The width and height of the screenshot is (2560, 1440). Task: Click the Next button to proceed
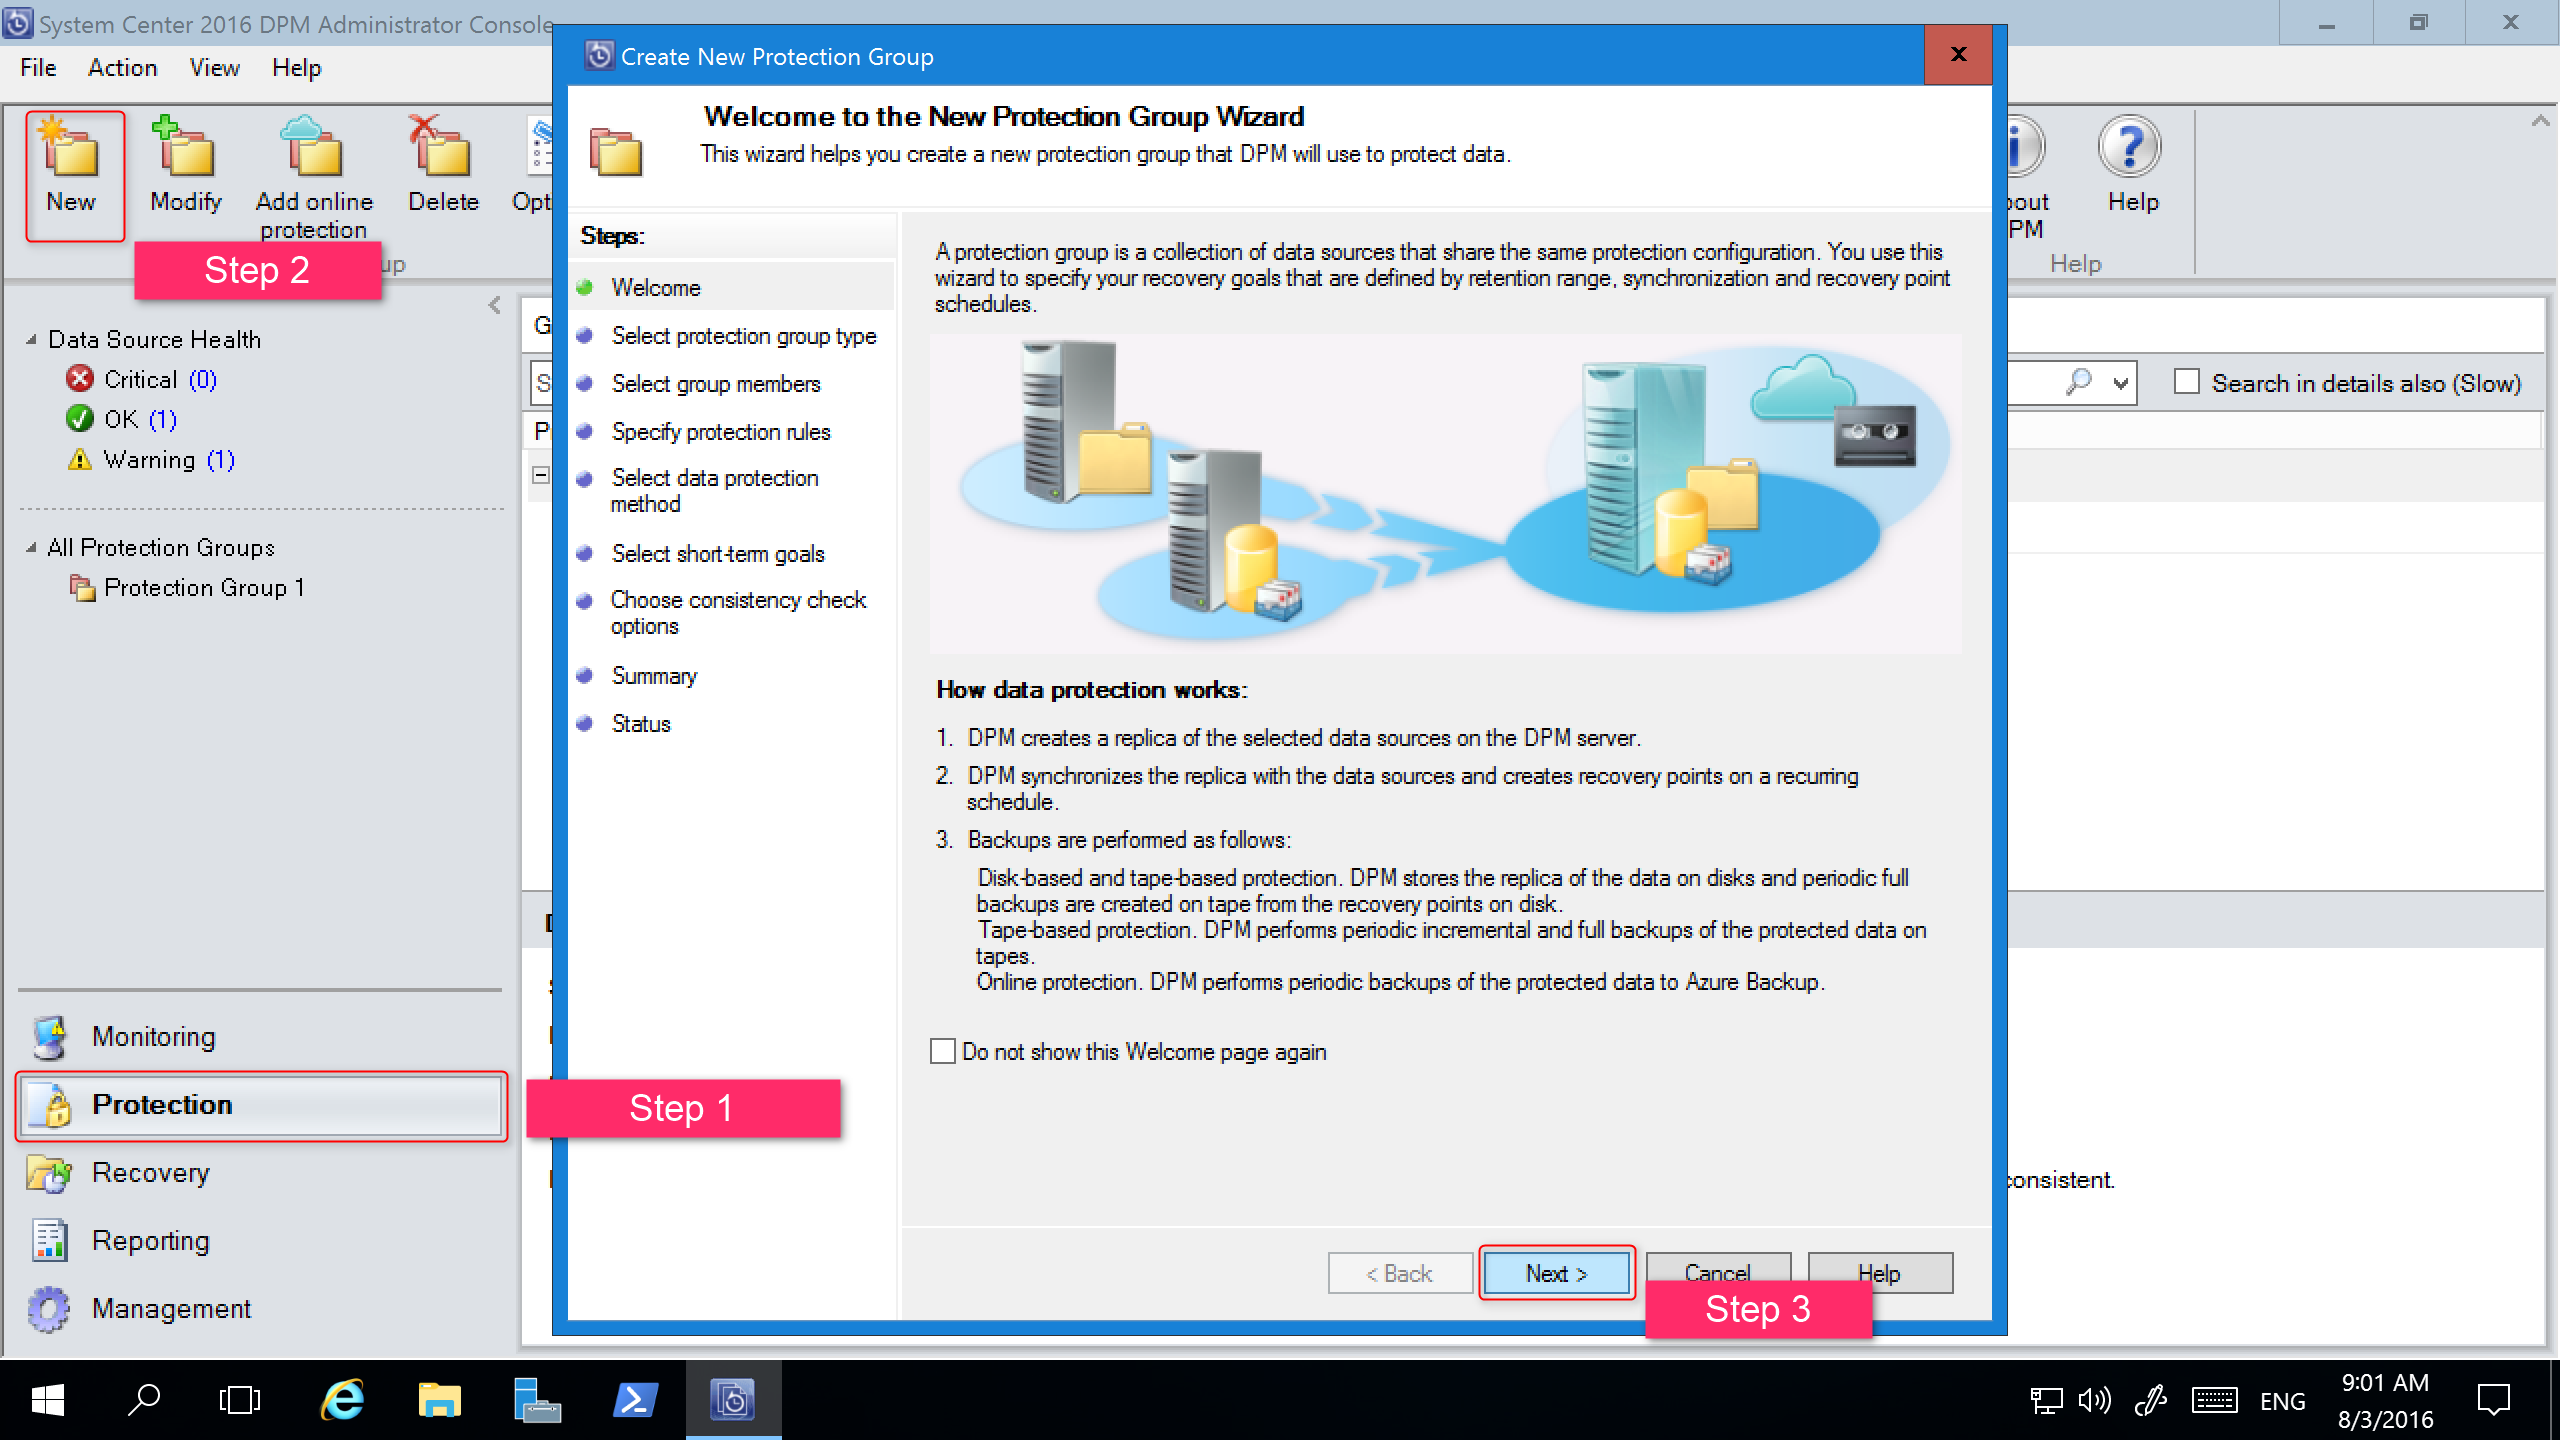[1554, 1273]
